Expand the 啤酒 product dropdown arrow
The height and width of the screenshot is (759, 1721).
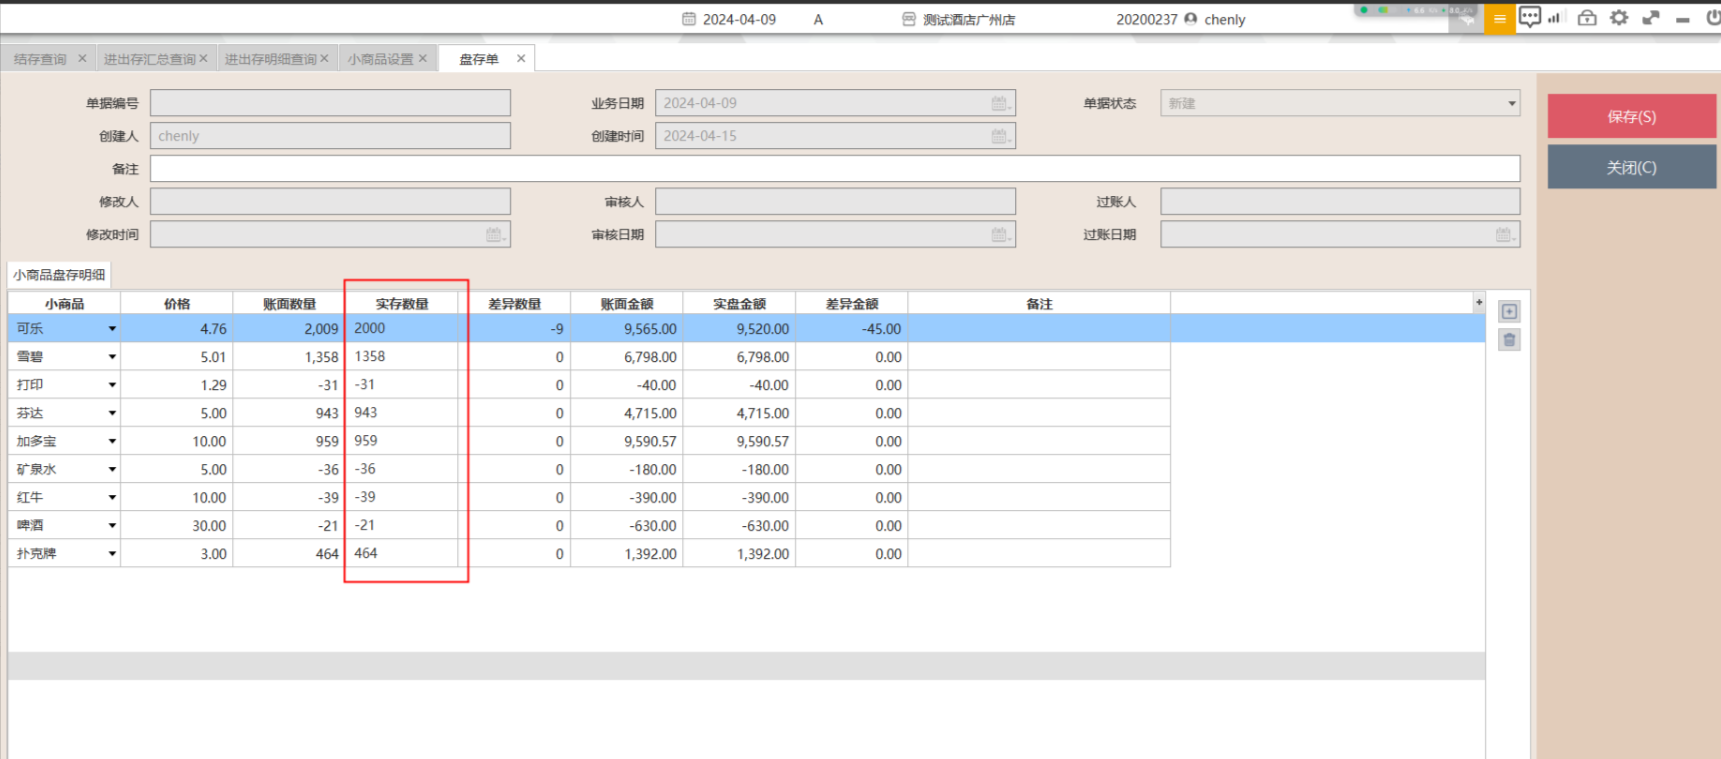[x=112, y=525]
